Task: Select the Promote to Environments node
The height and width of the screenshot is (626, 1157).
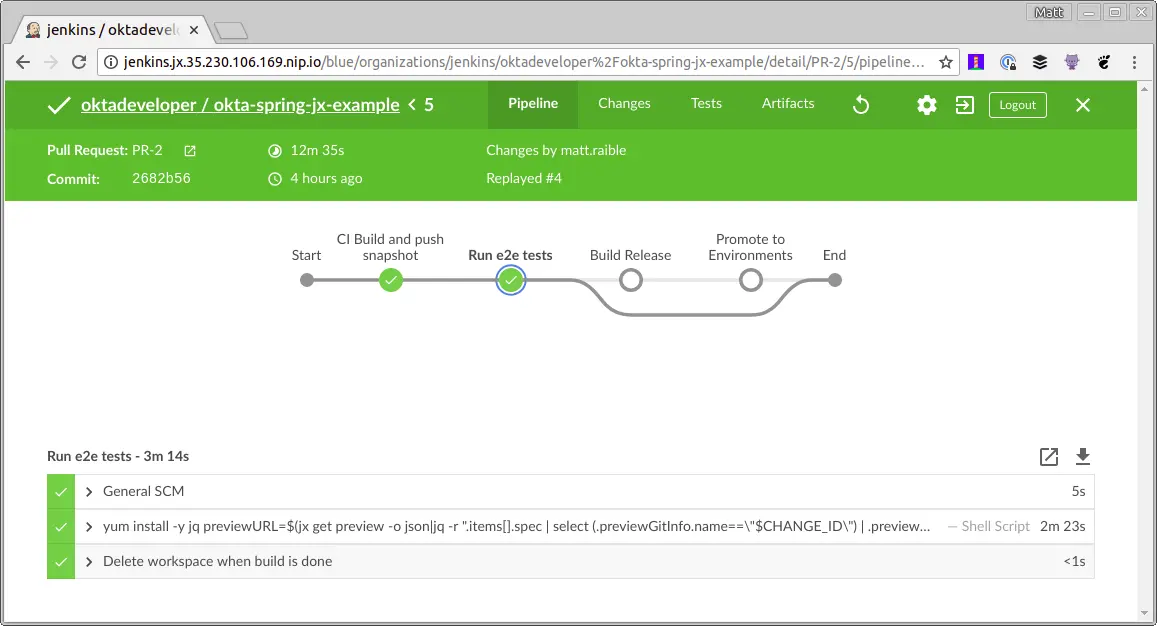Action: click(750, 280)
